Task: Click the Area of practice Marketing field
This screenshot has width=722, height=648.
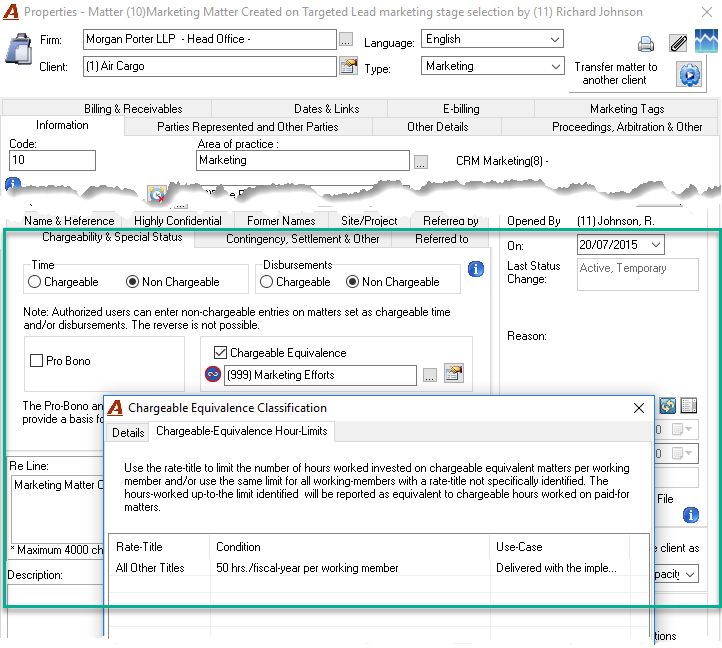Action: tap(303, 160)
